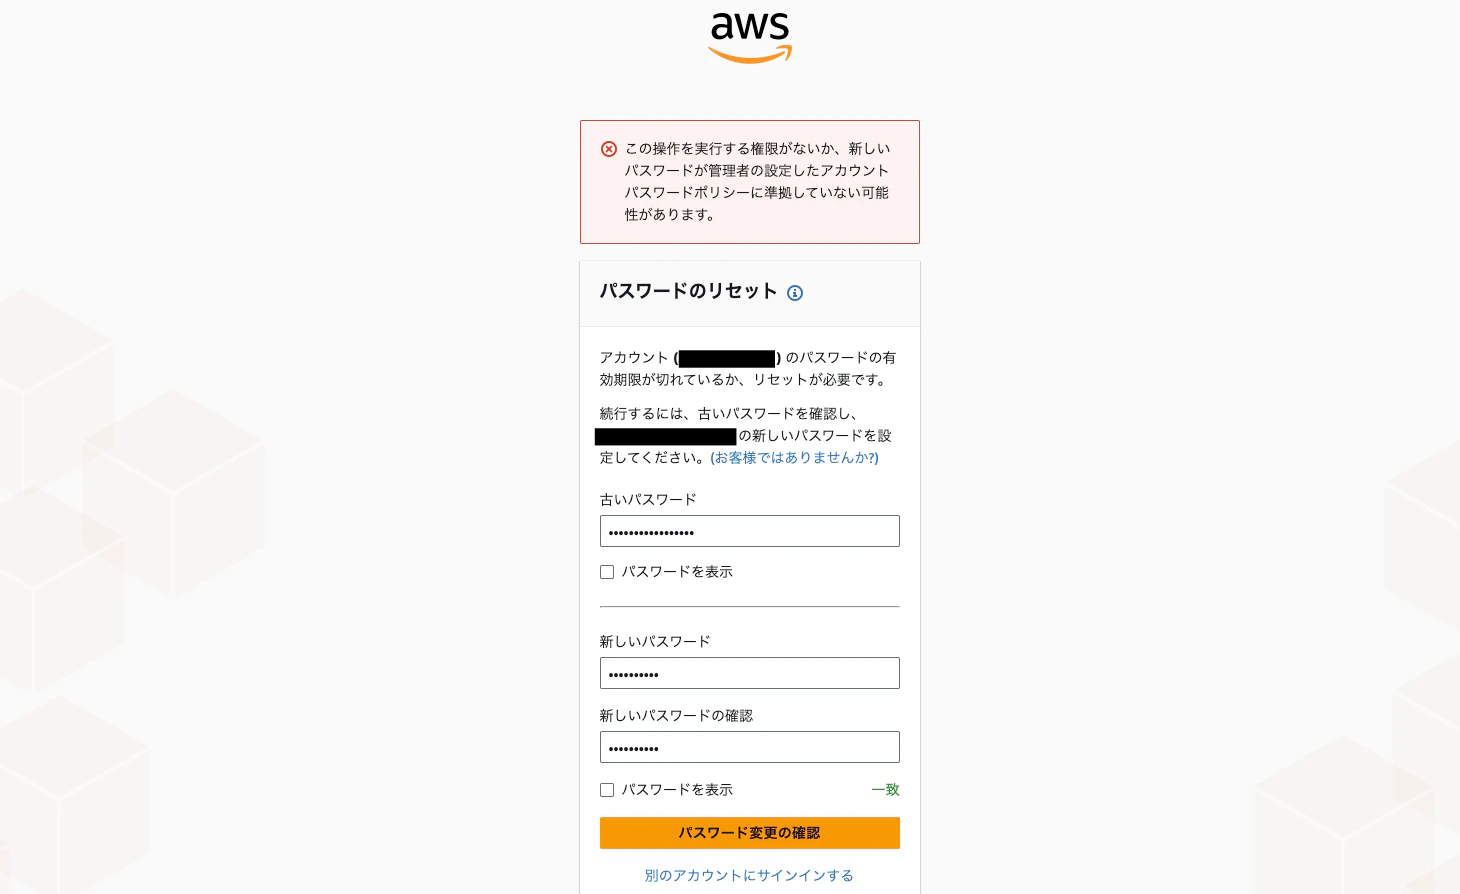Image resolution: width=1460 pixels, height=894 pixels.
Task: Click the 続行するには instruction paragraph
Action: 746,436
